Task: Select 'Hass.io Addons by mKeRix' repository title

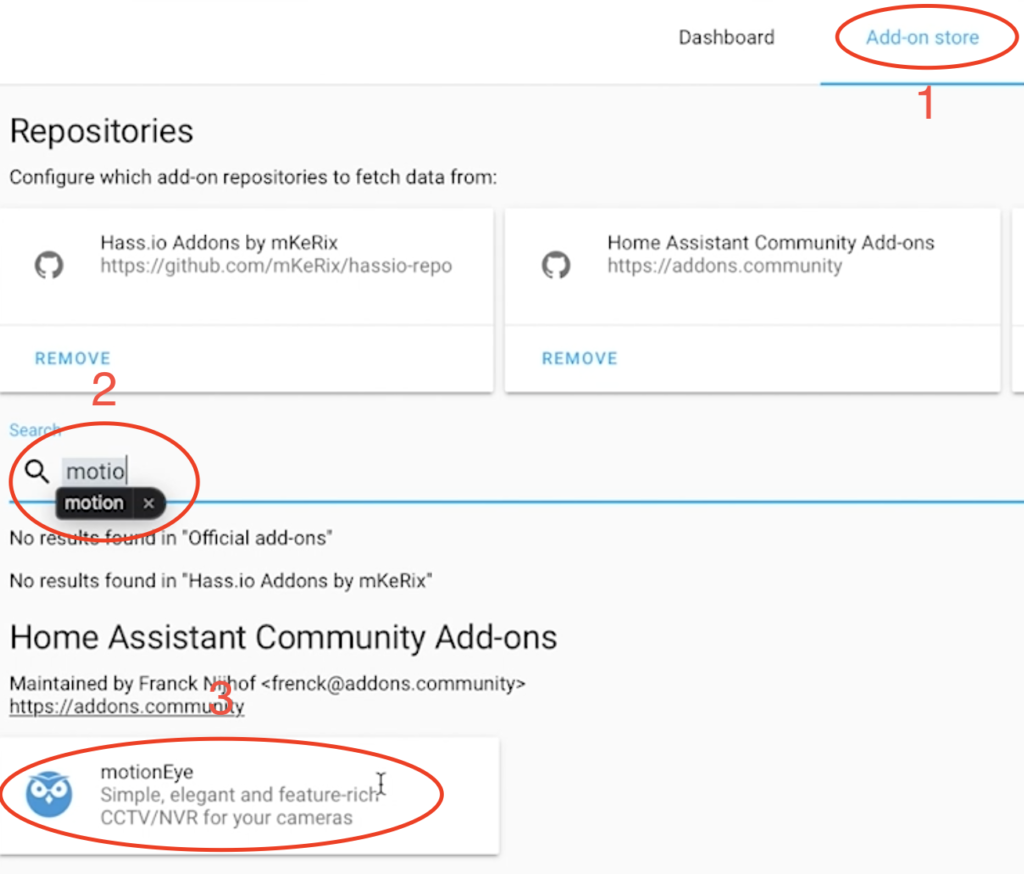Action: point(219,242)
